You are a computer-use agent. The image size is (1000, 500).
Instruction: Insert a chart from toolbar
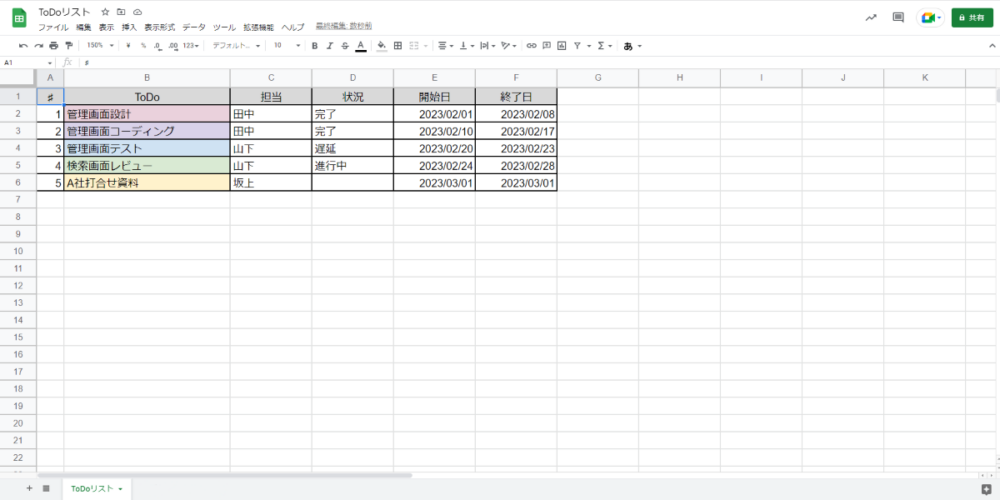coord(561,45)
